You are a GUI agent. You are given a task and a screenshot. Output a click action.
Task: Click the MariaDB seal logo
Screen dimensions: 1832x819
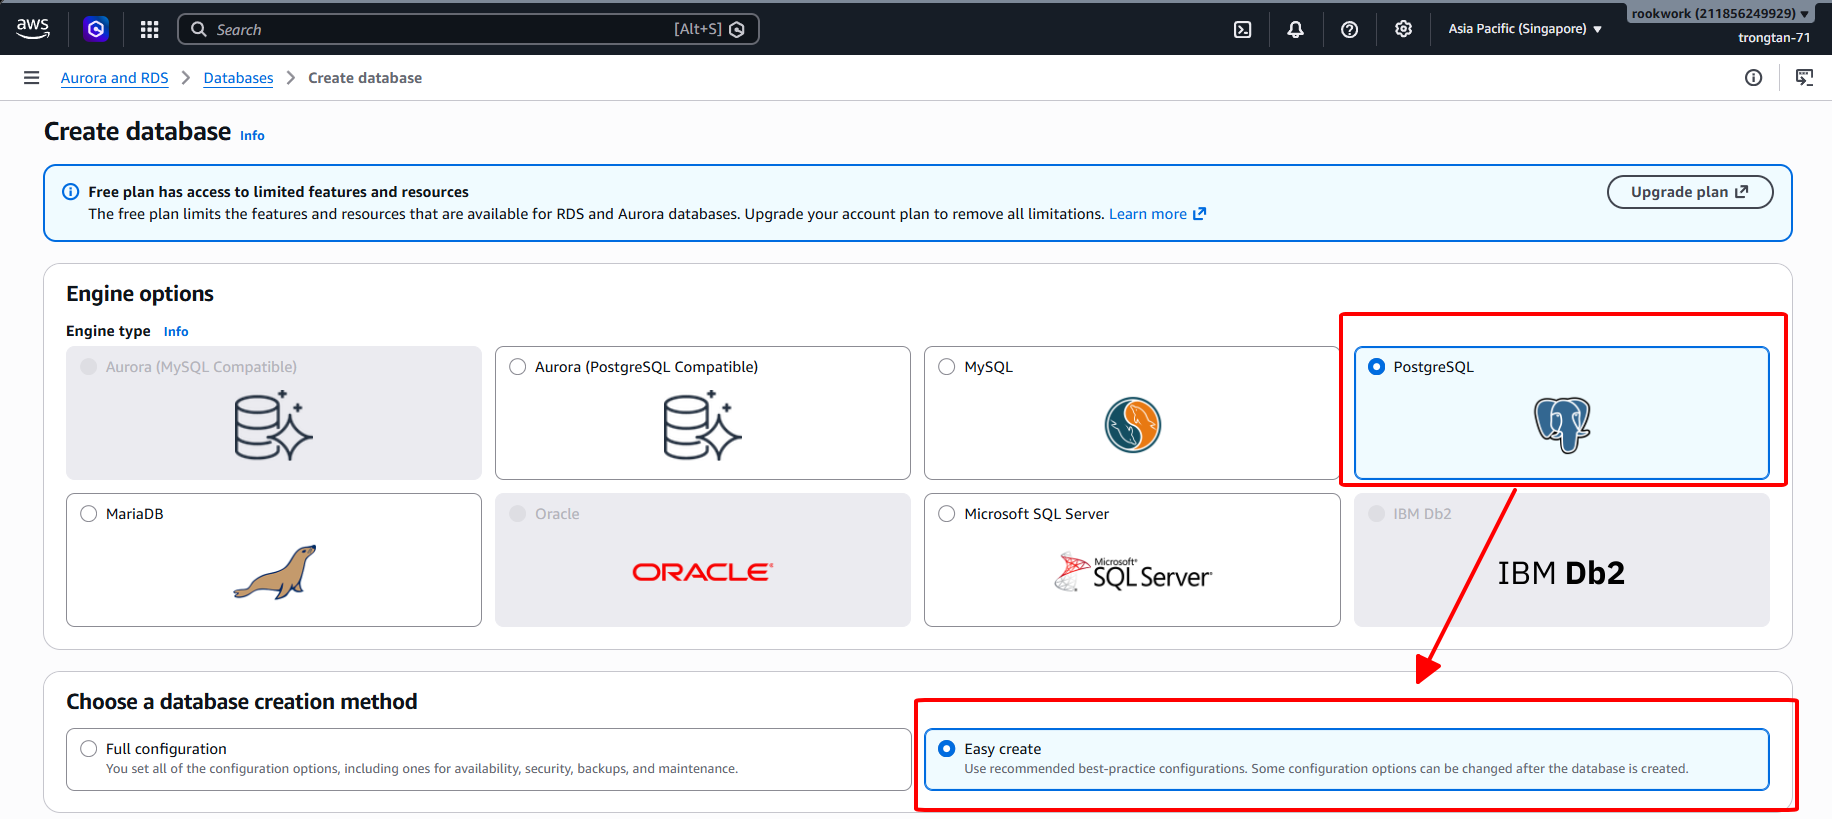[275, 572]
